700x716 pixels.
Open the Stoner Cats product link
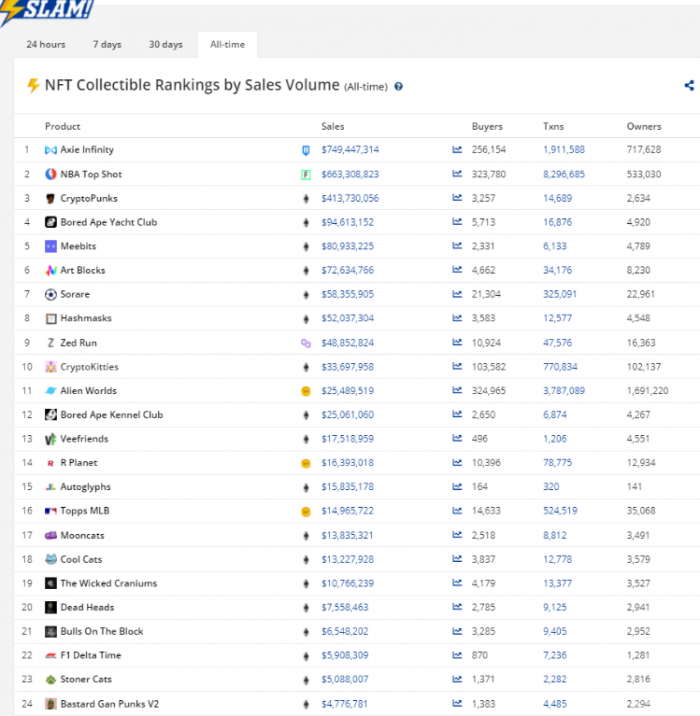pyautogui.click(x=86, y=679)
